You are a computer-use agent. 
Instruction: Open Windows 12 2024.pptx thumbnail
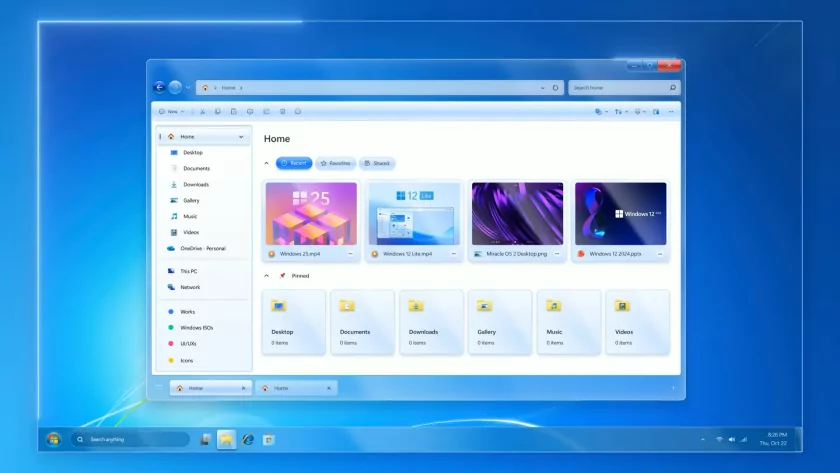coord(620,214)
